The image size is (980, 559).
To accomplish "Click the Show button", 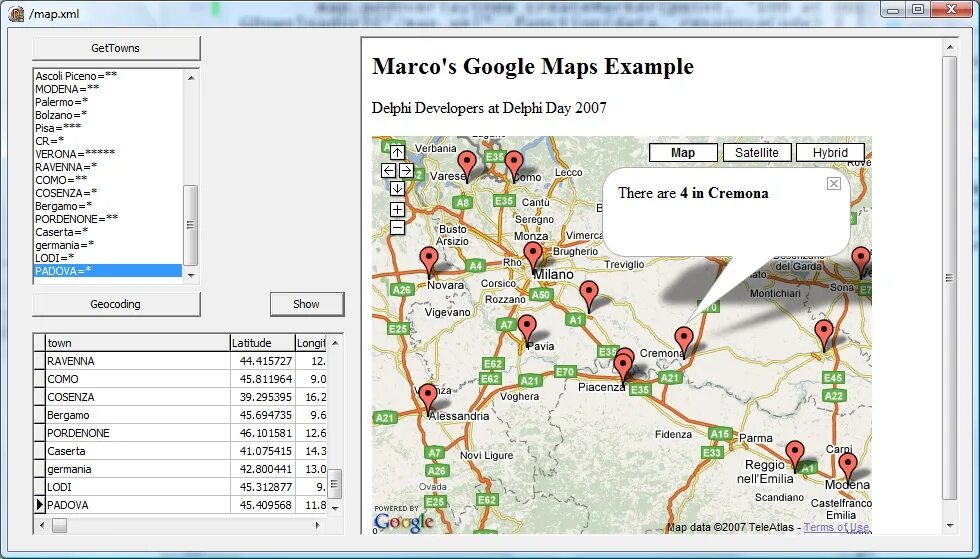I will coord(307,305).
